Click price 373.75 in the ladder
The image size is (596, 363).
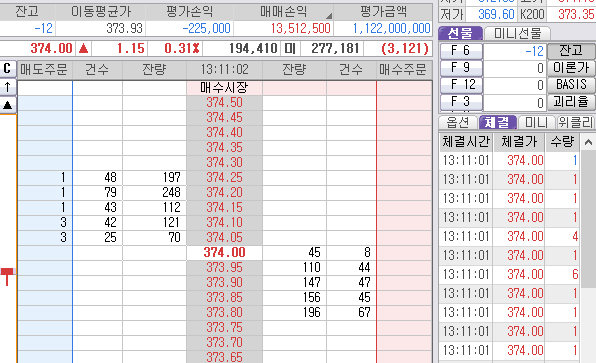coord(224,328)
